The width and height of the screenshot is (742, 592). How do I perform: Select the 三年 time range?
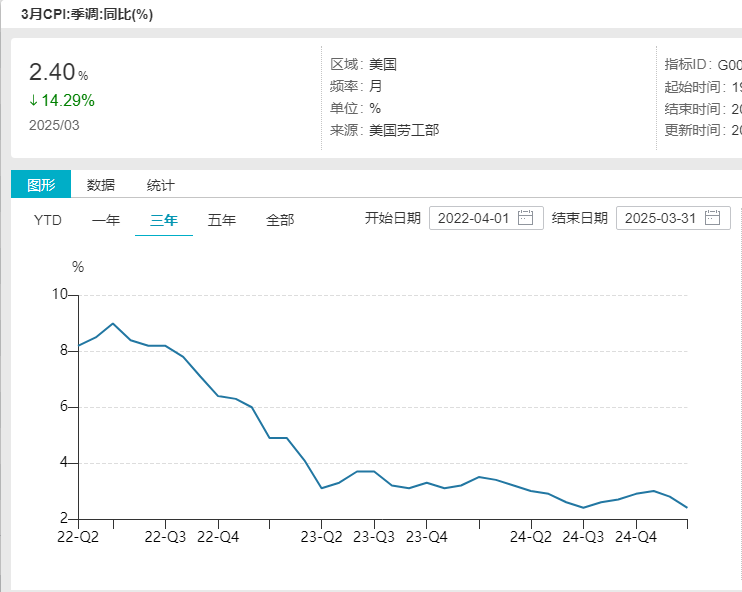pyautogui.click(x=164, y=220)
